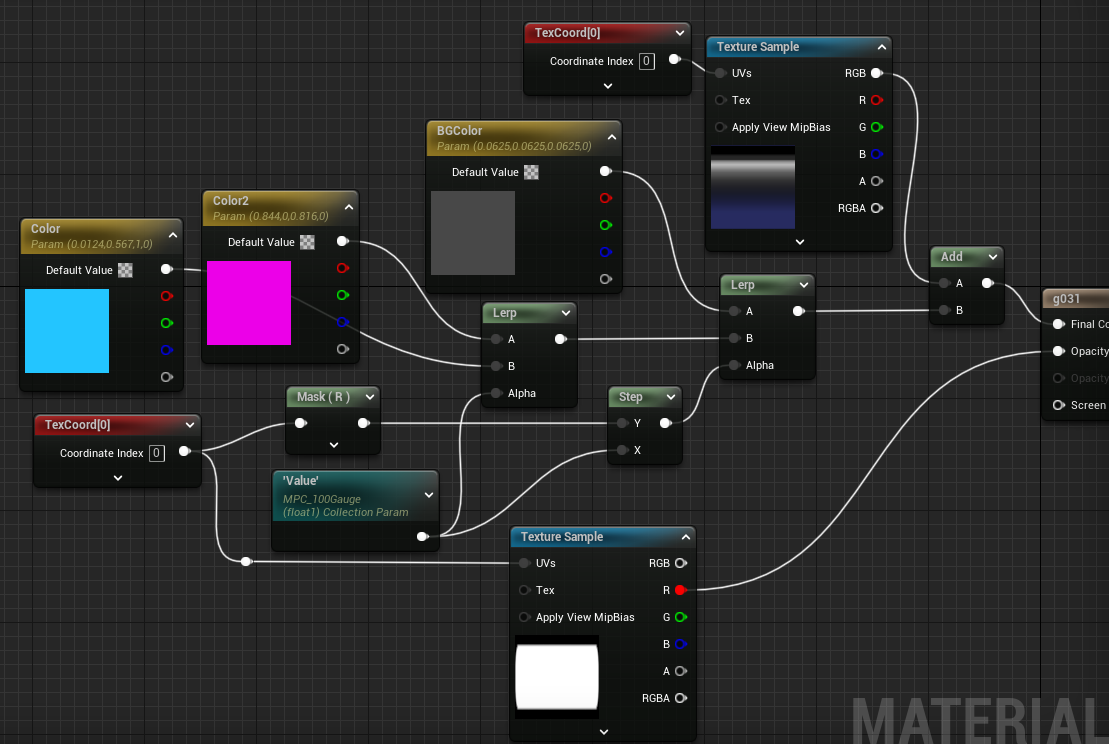
Task: Show more options below top TexCoord node
Action: (608, 86)
